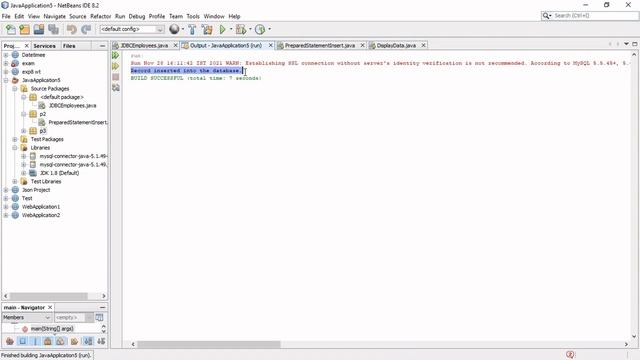The width and height of the screenshot is (640, 360).
Task: Expand the Datetimee project node
Action: point(6,55)
